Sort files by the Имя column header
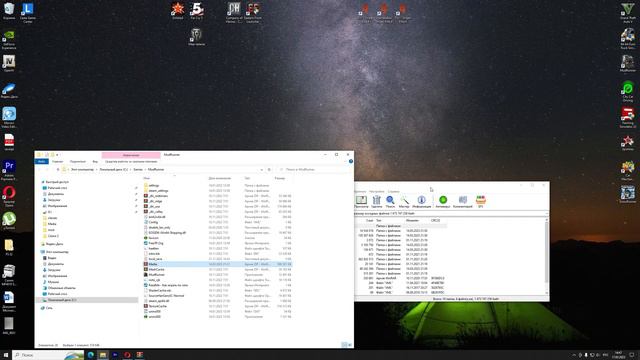The width and height of the screenshot is (640, 360). [147, 178]
